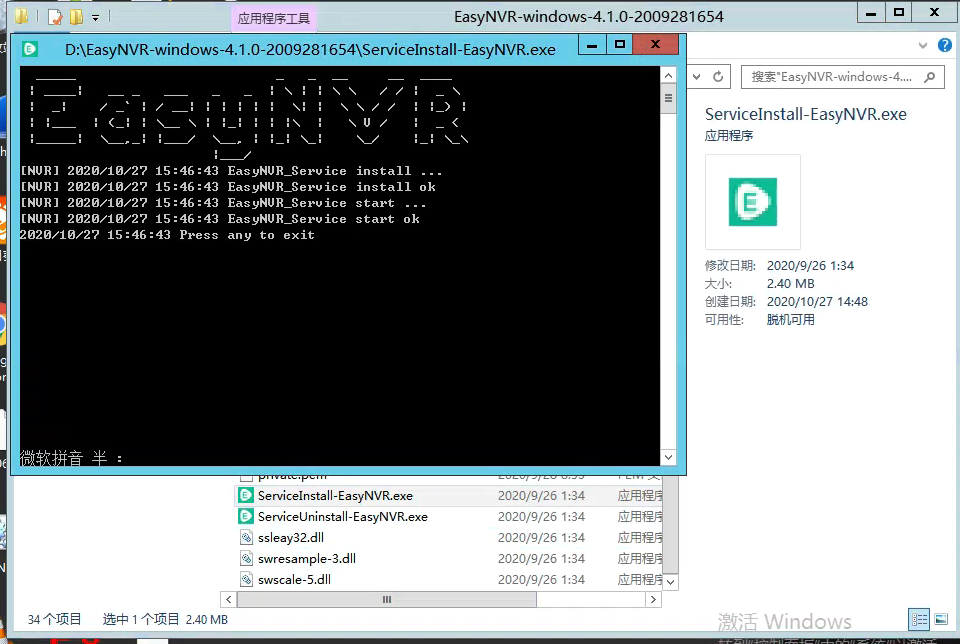Click the new folder quick access icon

(x=77, y=17)
